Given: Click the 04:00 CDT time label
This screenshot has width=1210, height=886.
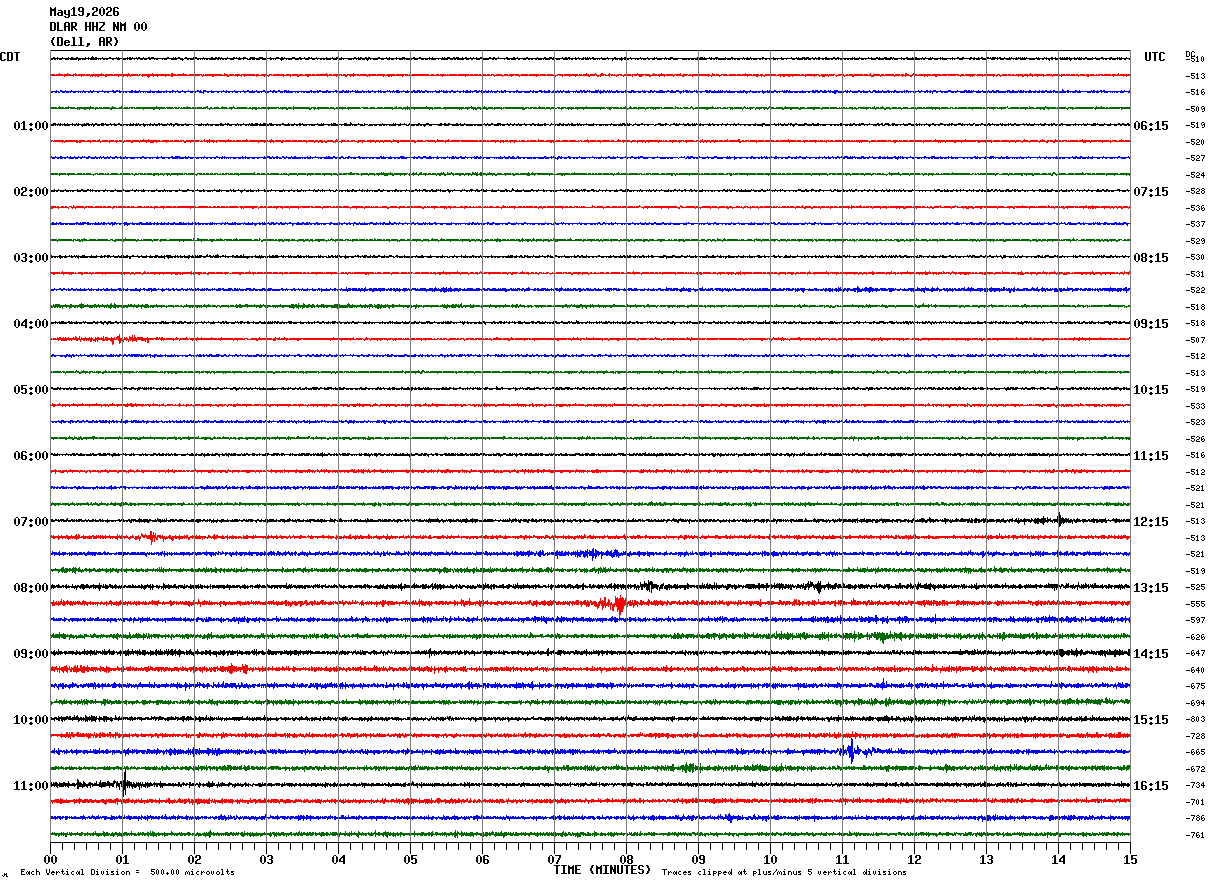Looking at the screenshot, I should (30, 324).
